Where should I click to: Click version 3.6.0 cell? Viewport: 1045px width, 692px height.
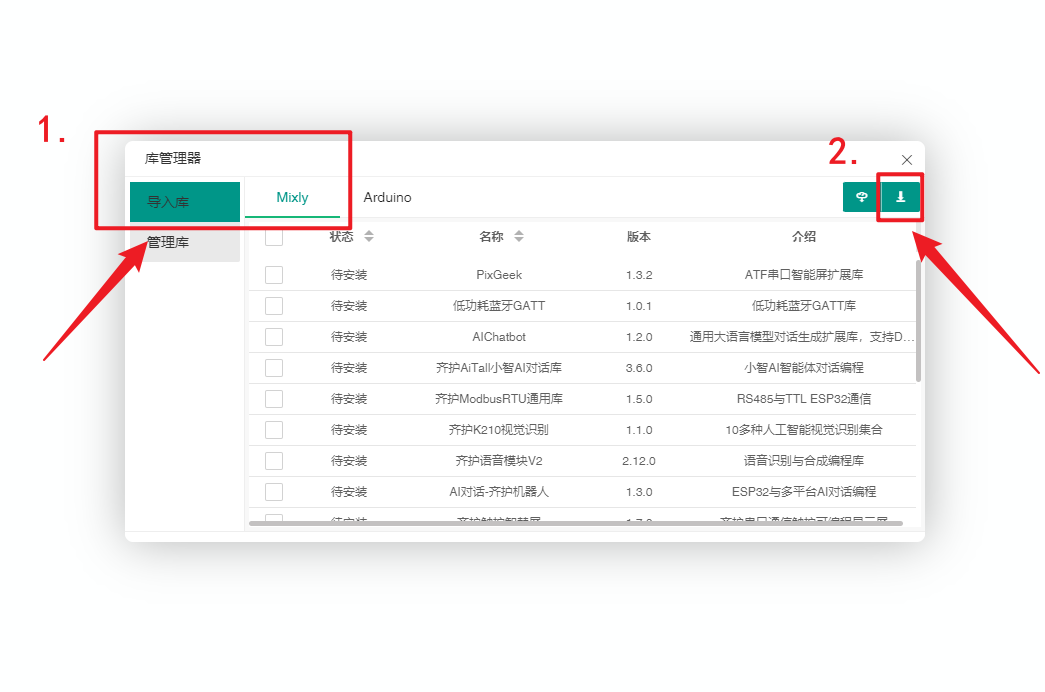[638, 368]
